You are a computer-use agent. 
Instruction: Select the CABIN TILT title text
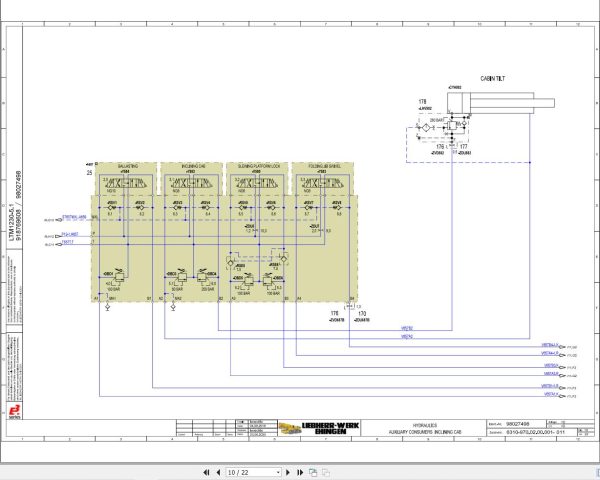point(492,78)
